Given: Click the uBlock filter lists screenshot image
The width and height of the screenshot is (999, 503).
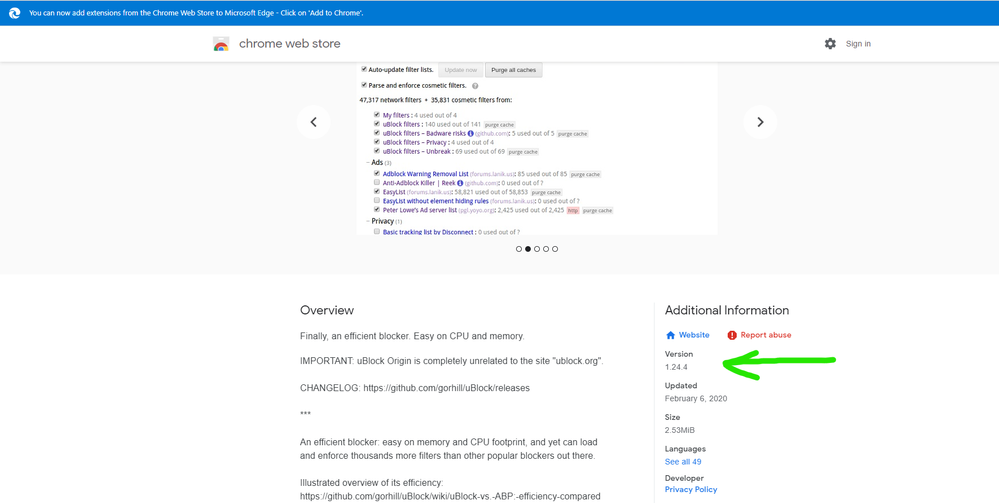Looking at the screenshot, I should point(537,149).
